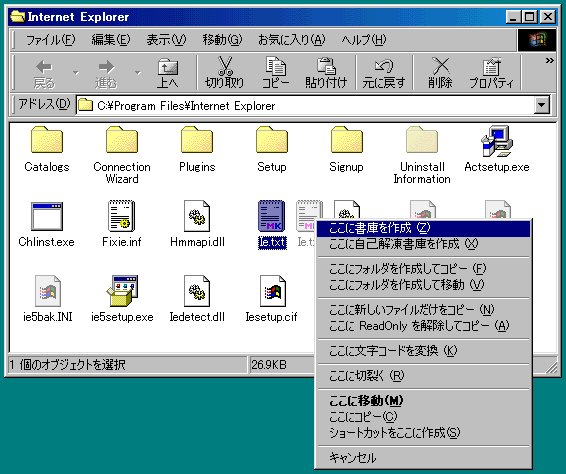Open the Back button history dropdown arrow
Screen dimensions: 566x474
click(x=76, y=73)
